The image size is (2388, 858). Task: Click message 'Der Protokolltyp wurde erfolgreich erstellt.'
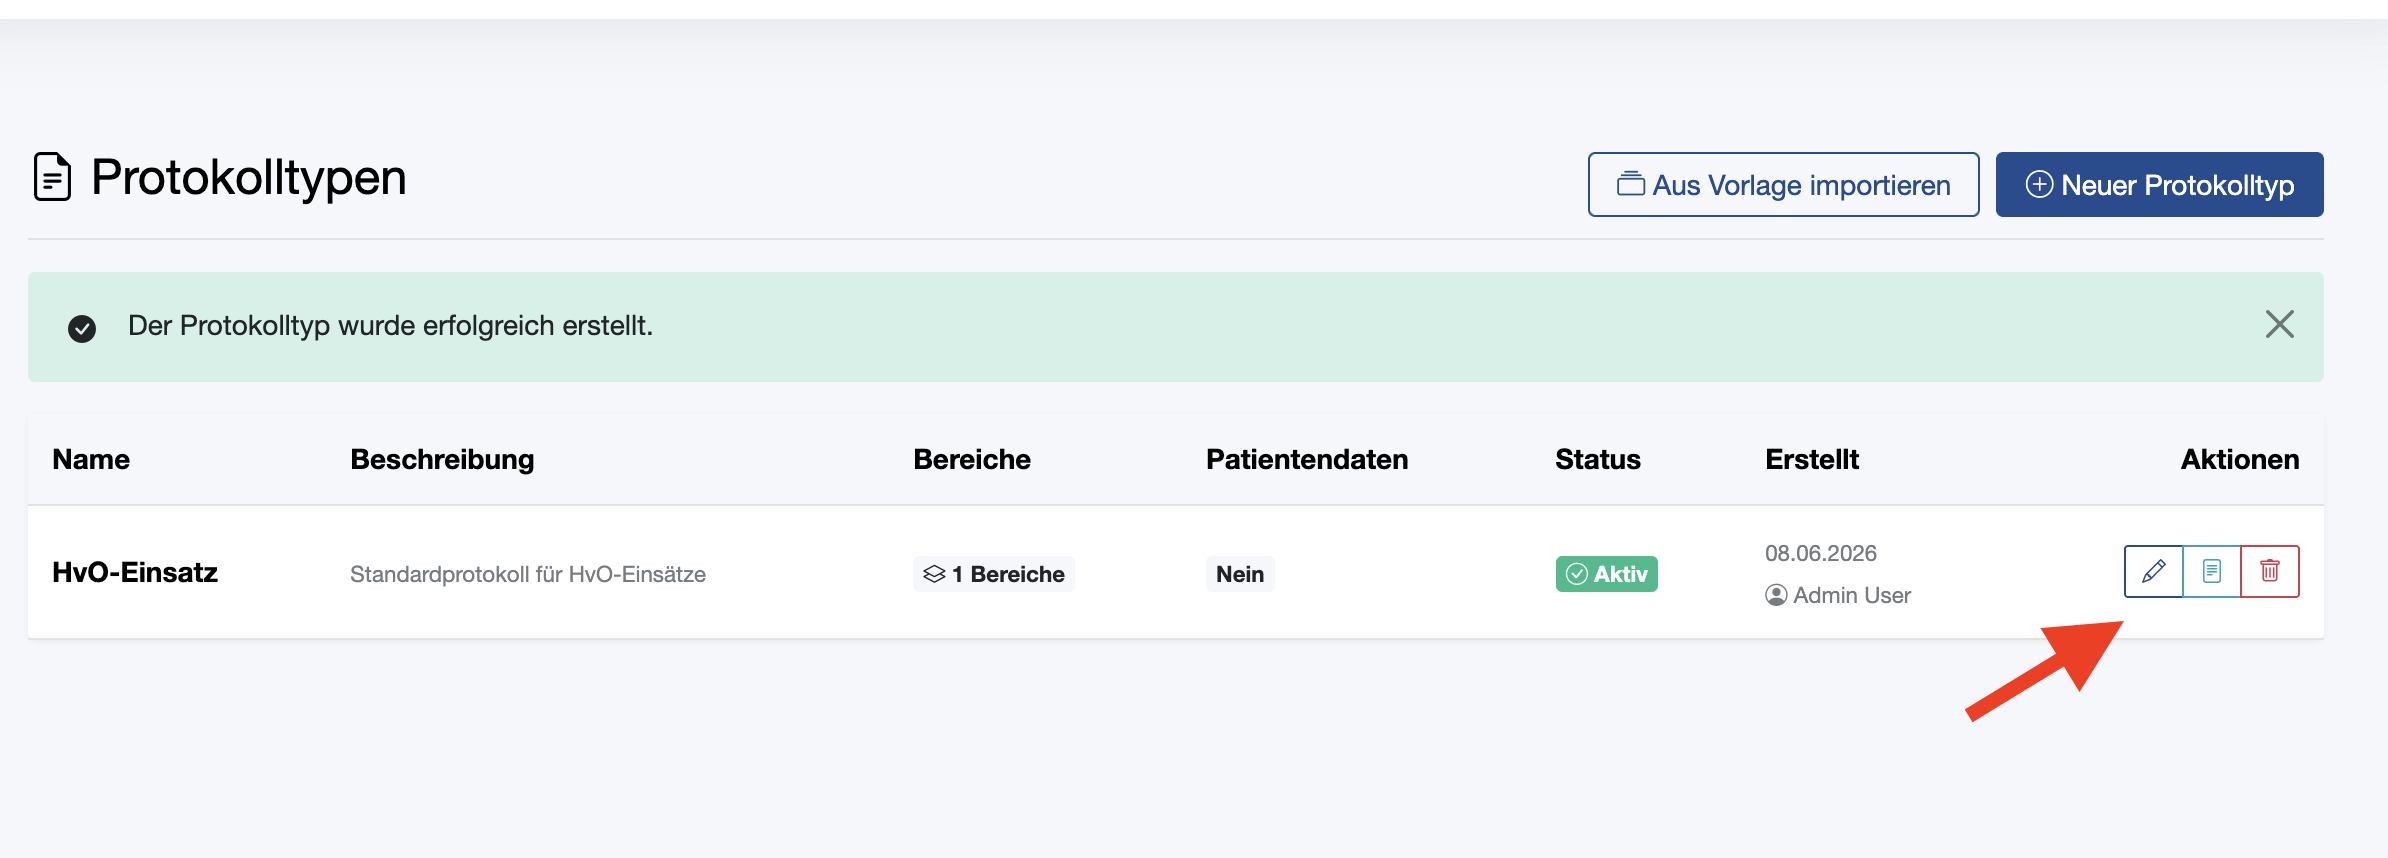[390, 326]
